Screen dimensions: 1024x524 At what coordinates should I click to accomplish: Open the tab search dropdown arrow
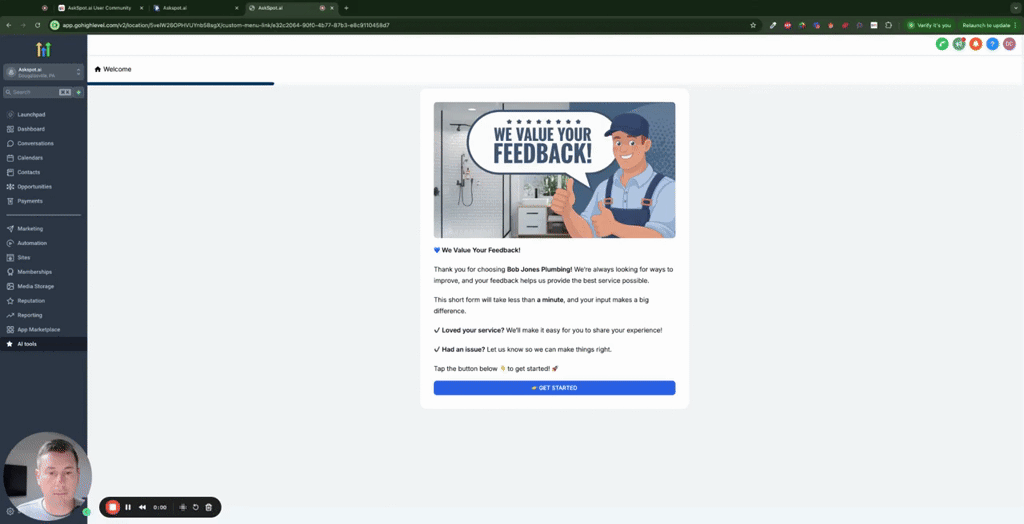(1016, 8)
